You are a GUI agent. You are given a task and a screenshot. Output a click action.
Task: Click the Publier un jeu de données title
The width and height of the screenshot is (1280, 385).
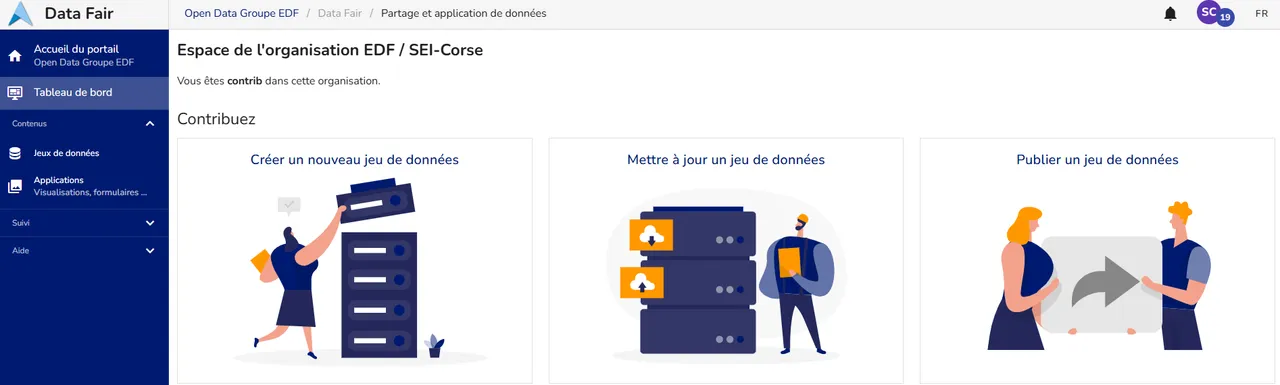[1097, 160]
